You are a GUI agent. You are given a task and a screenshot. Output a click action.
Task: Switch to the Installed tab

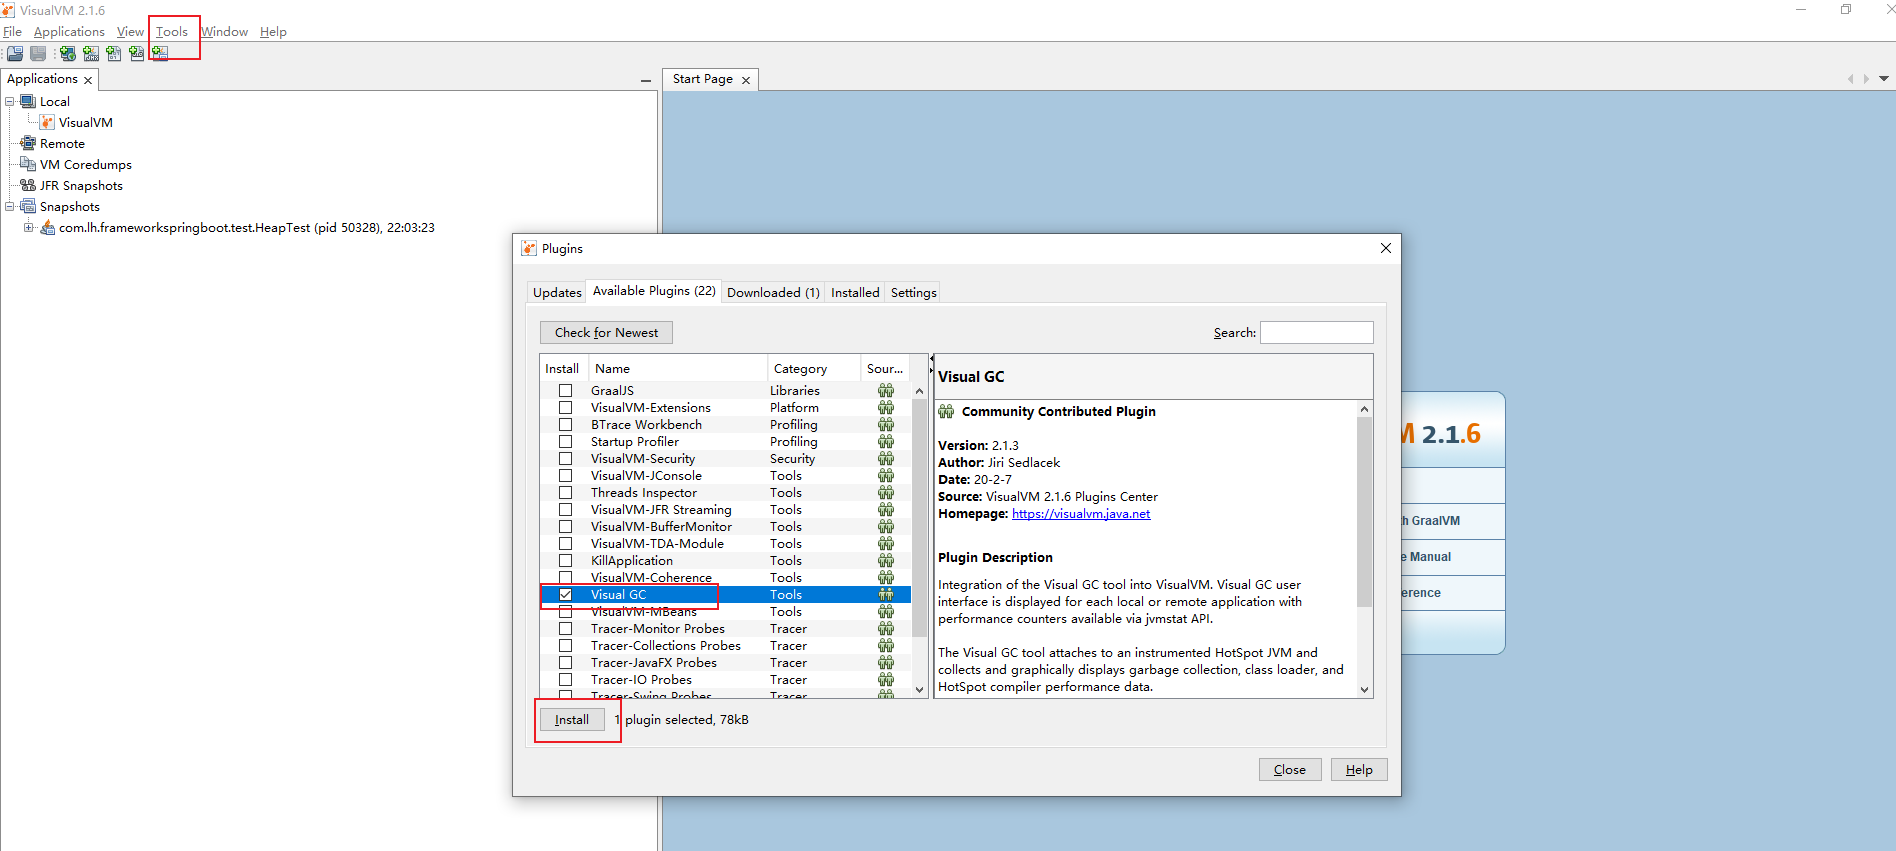[x=855, y=292]
